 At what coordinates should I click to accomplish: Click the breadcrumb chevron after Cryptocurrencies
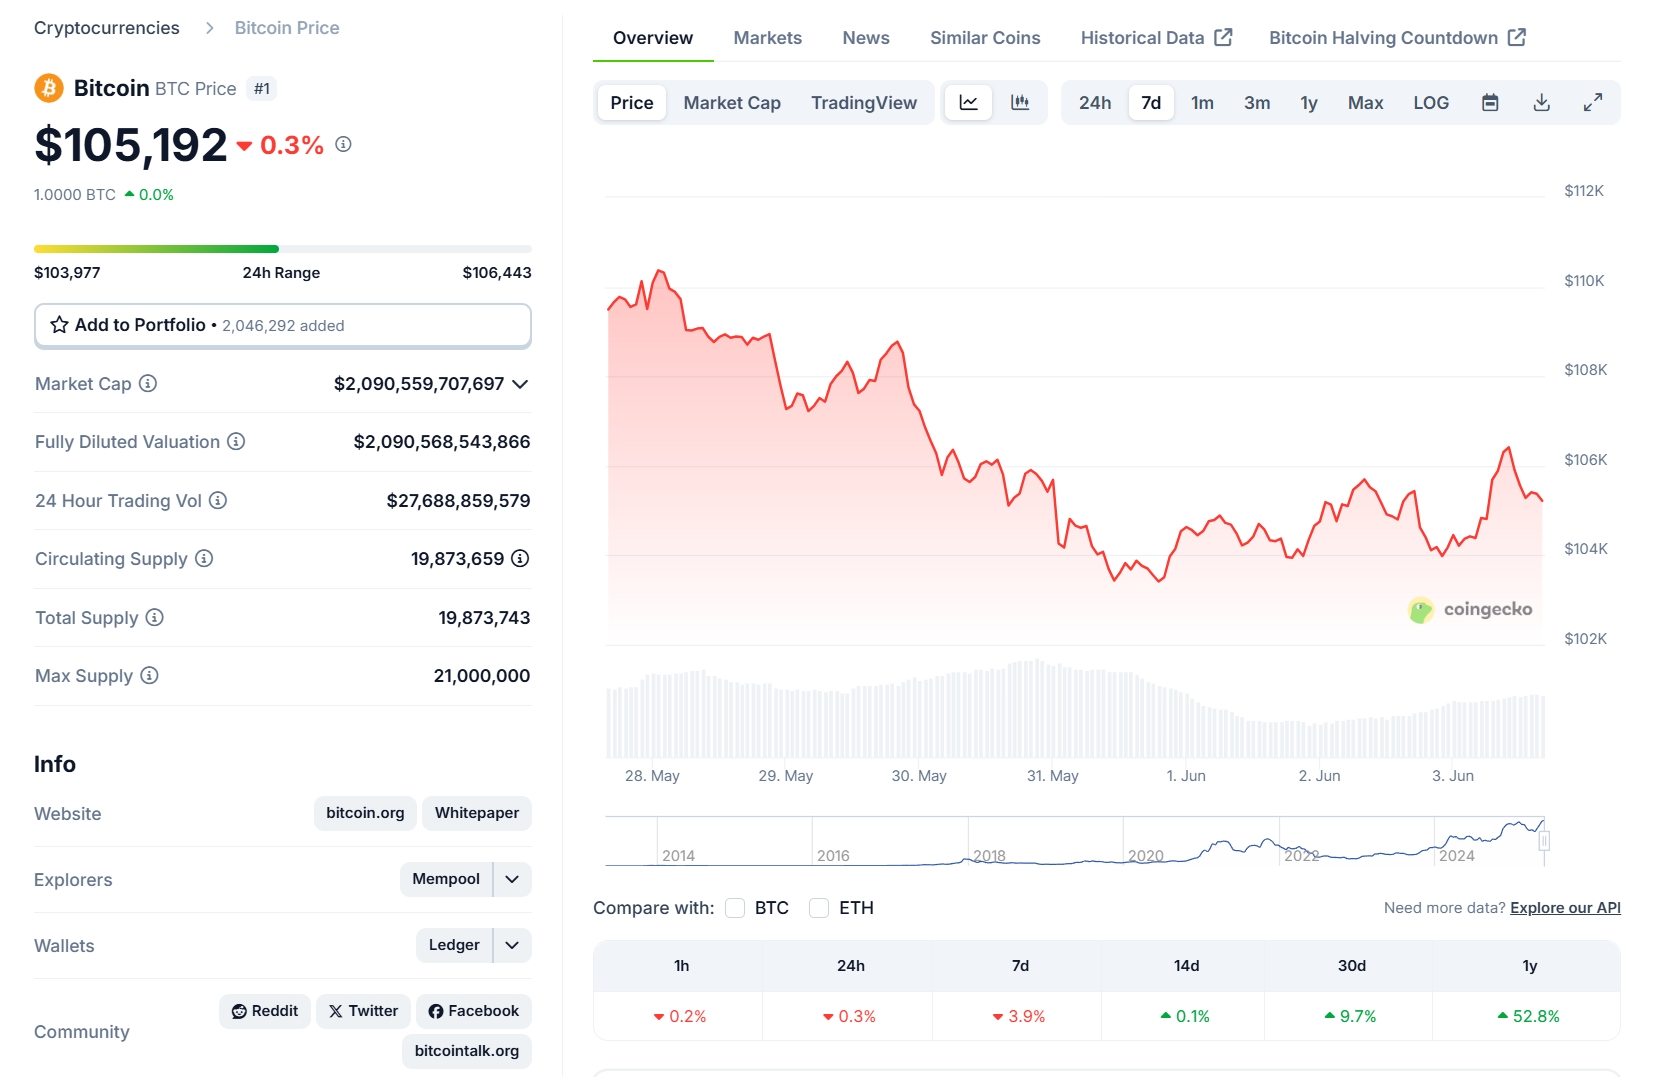click(209, 28)
